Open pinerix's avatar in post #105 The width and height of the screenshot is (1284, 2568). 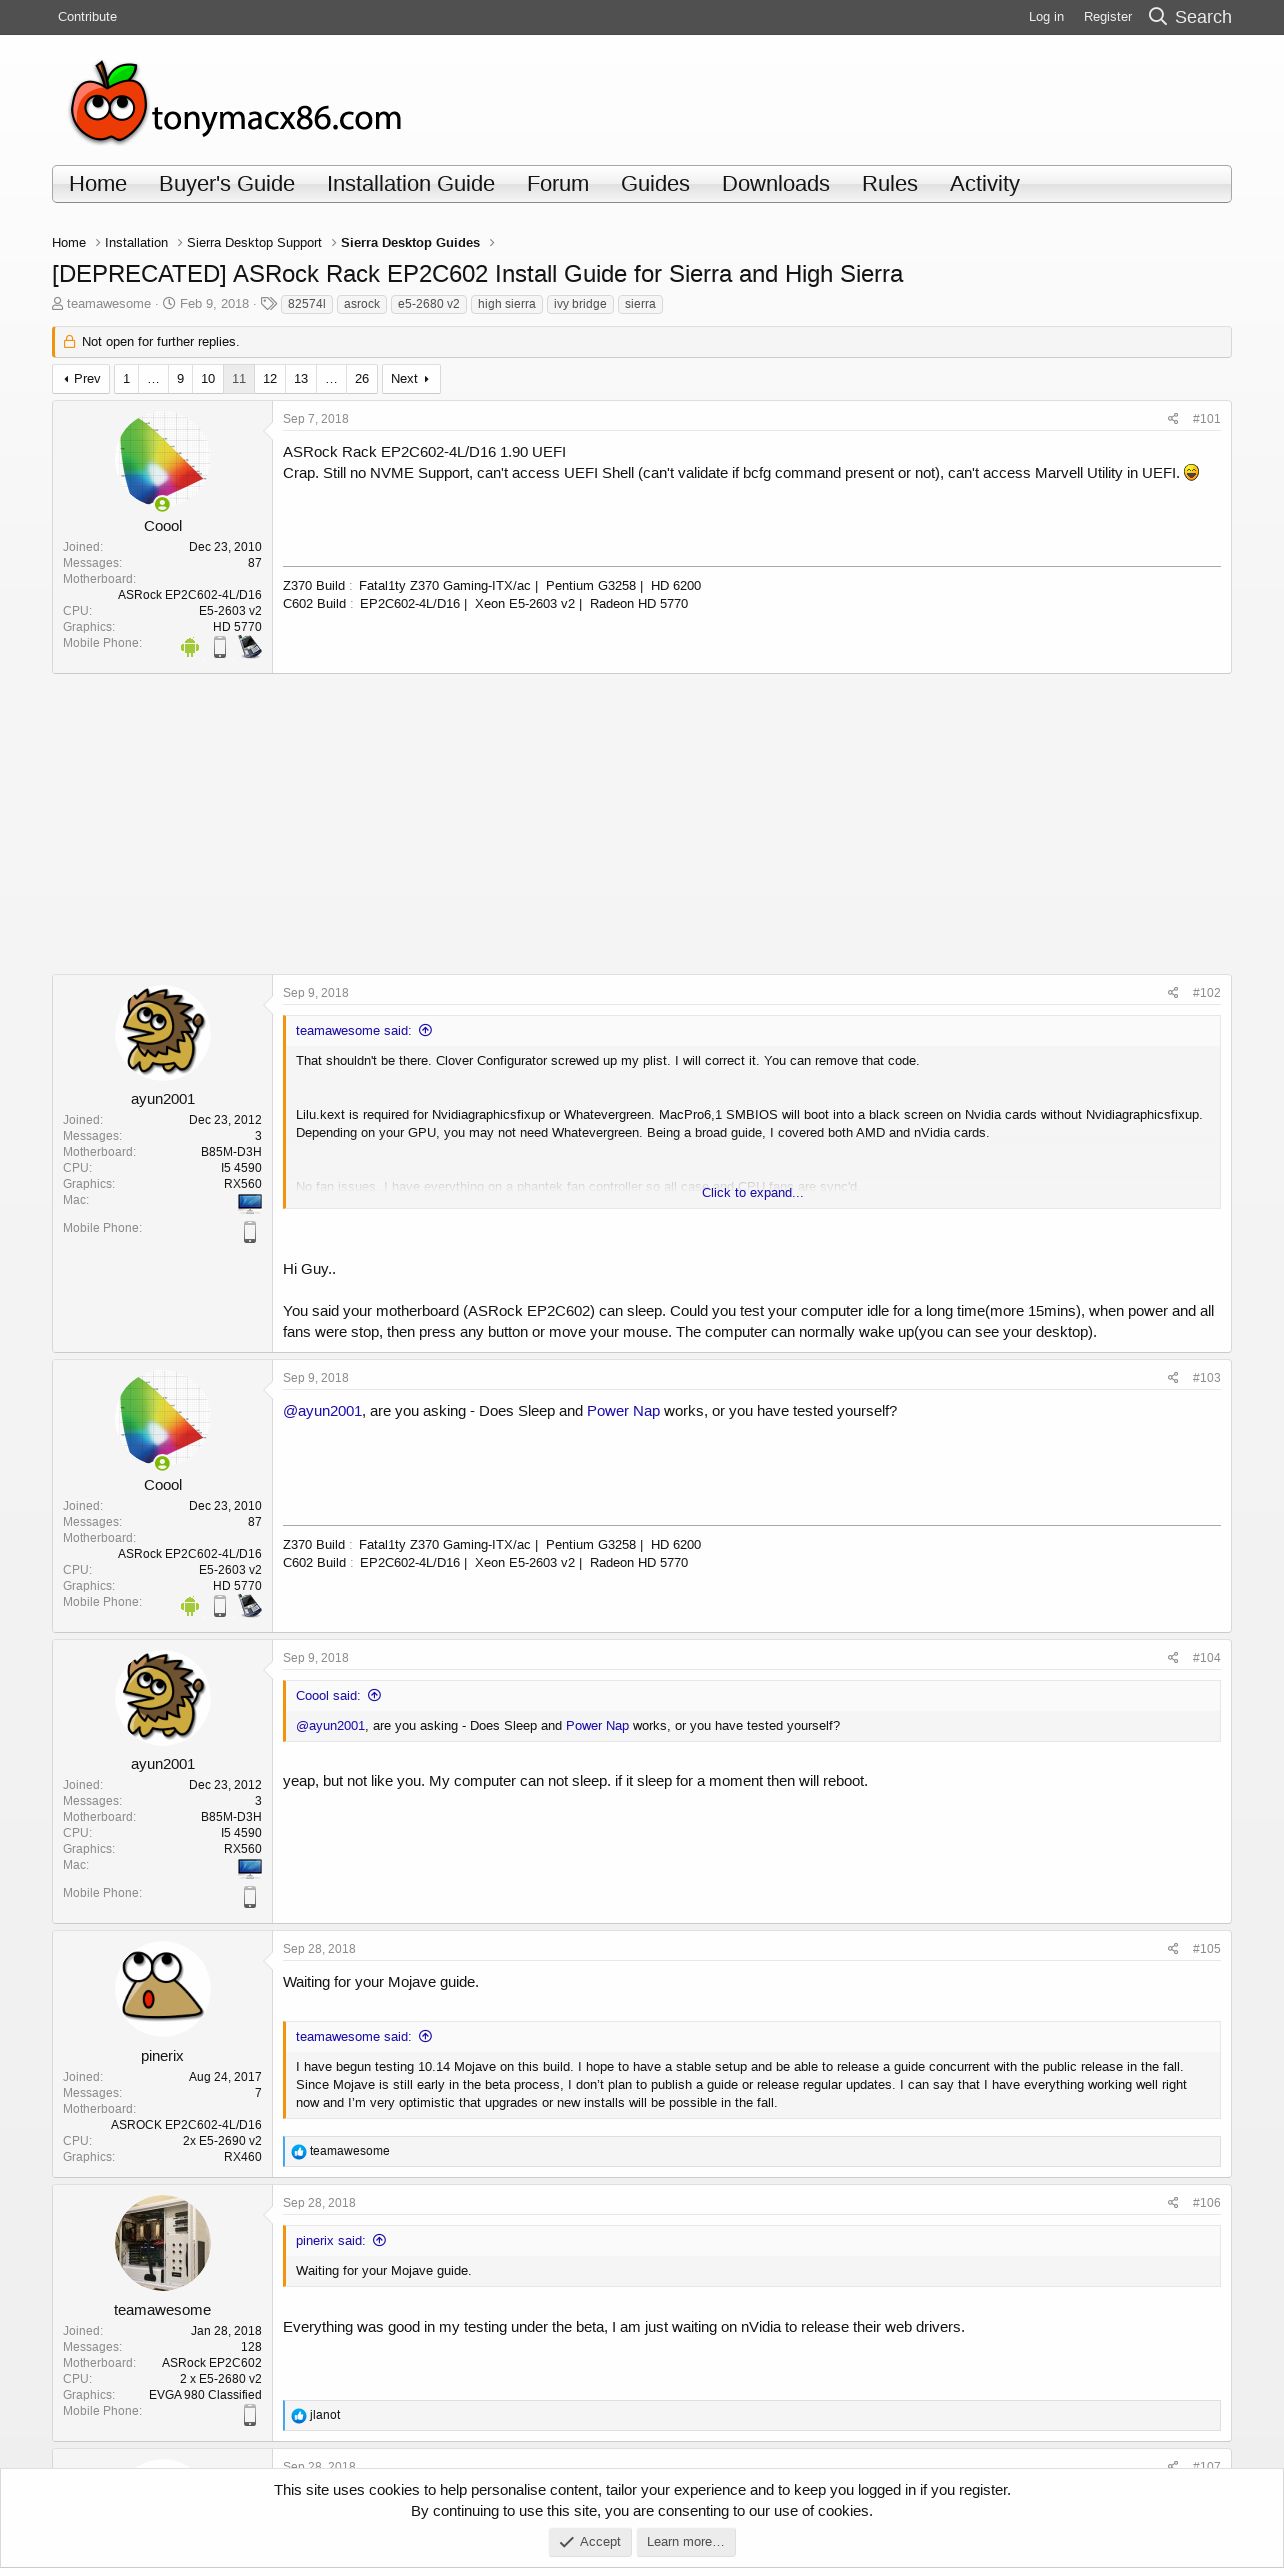click(163, 1989)
